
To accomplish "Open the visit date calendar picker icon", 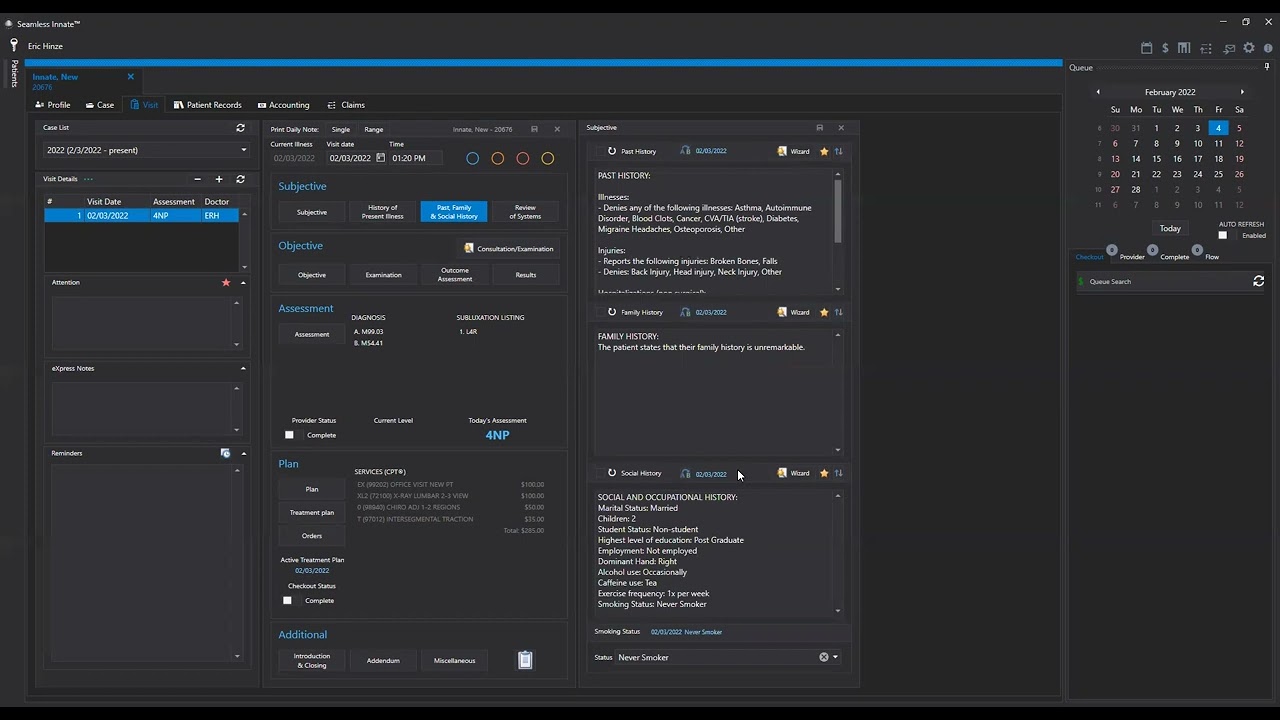I will 380,158.
